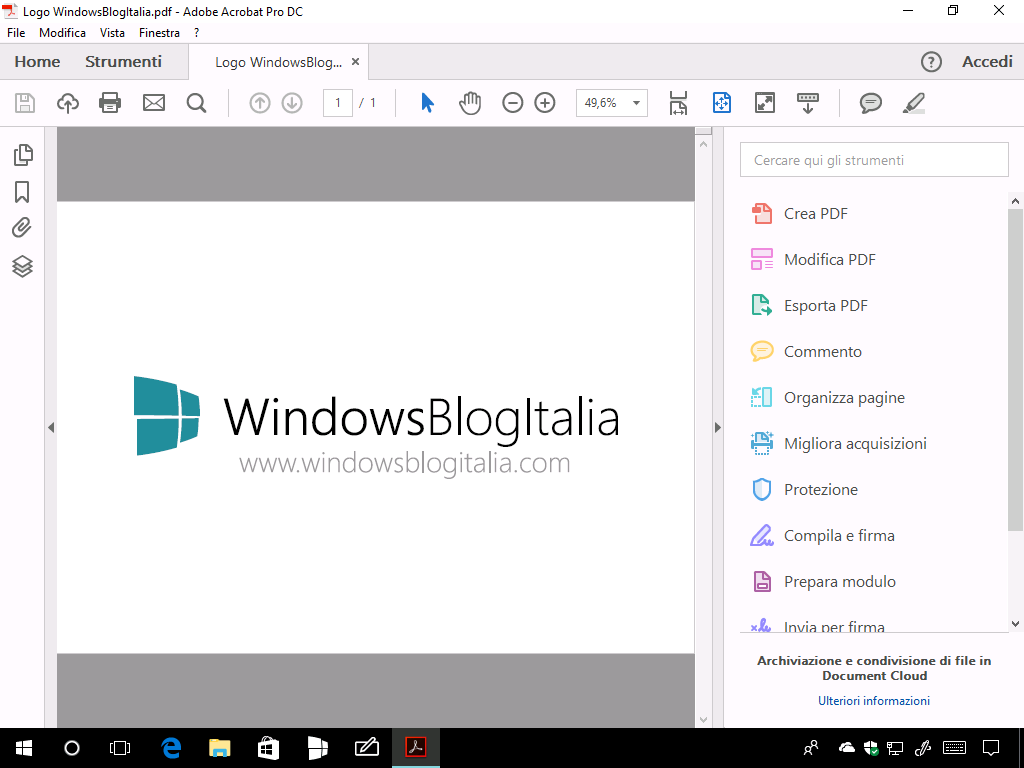Choose the Selection arrow tool
Screen dimensions: 1024x768
(428, 103)
